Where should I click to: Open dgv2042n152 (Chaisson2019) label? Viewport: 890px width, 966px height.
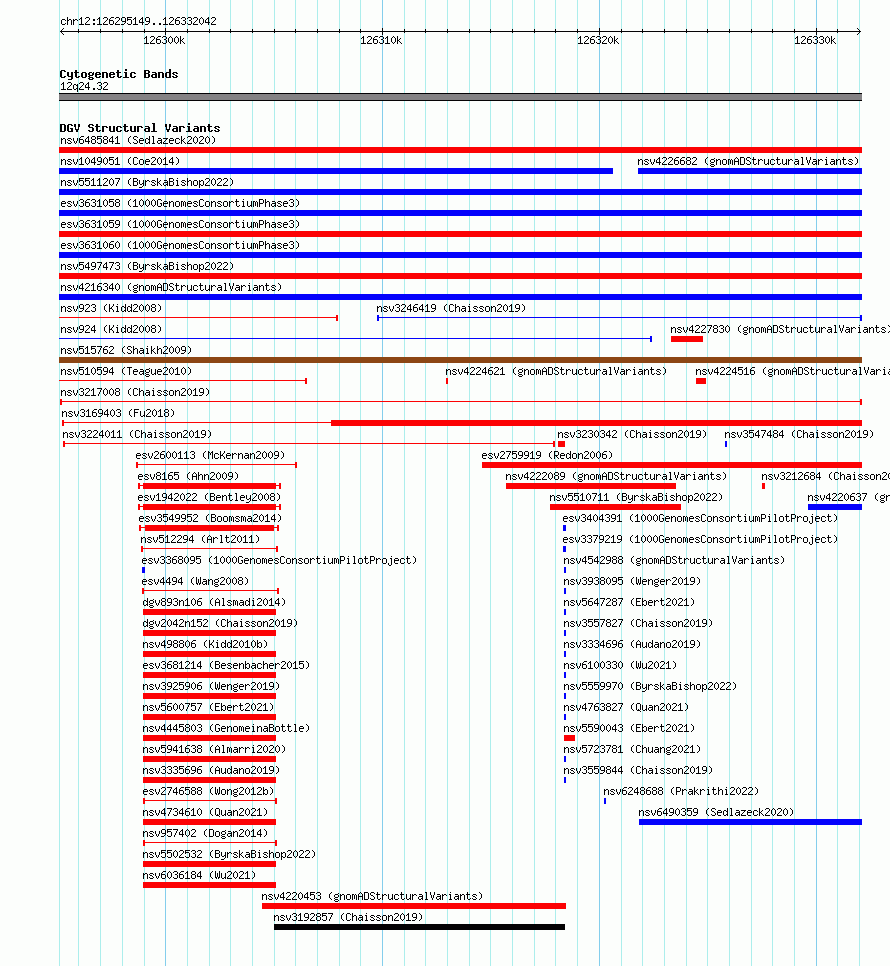click(220, 622)
